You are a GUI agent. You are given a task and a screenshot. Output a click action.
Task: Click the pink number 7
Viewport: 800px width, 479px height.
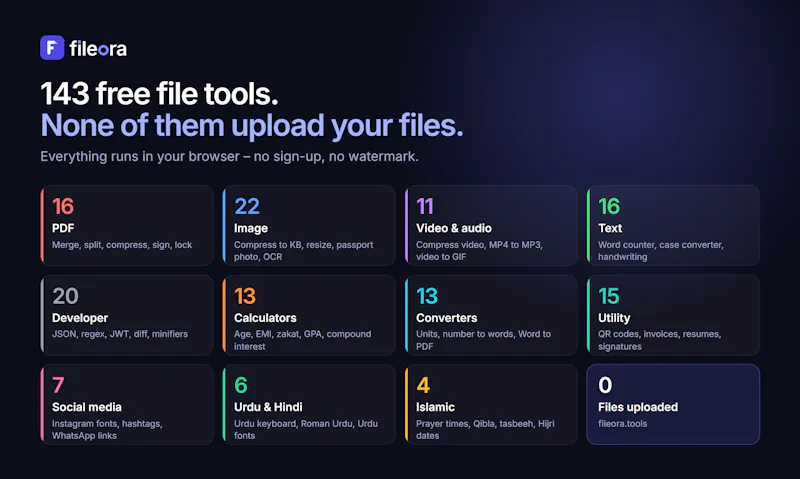click(x=58, y=386)
